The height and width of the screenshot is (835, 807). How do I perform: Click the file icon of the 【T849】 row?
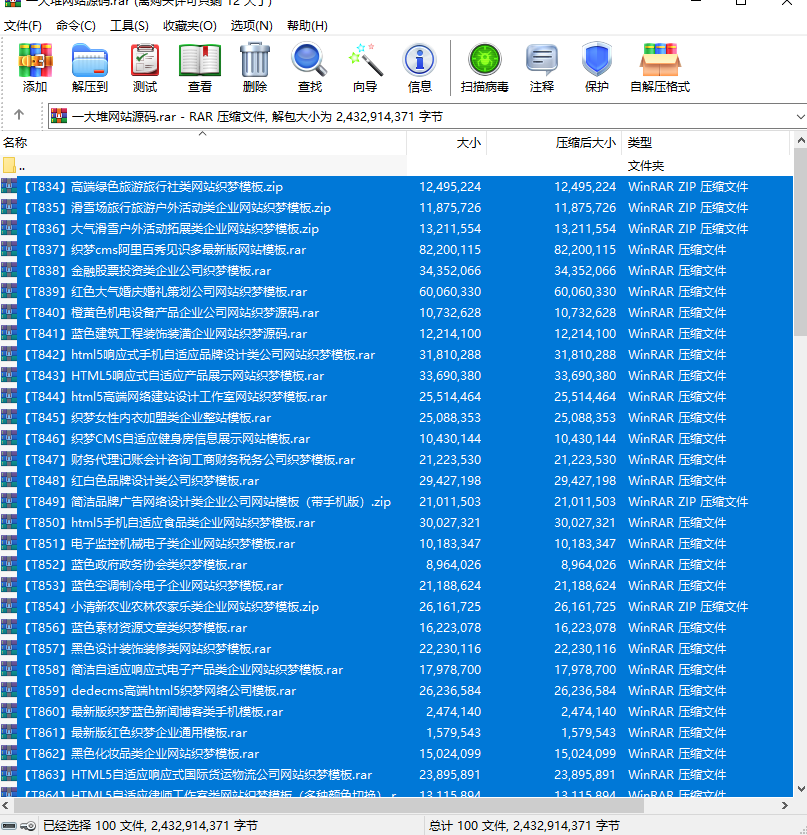[9, 501]
